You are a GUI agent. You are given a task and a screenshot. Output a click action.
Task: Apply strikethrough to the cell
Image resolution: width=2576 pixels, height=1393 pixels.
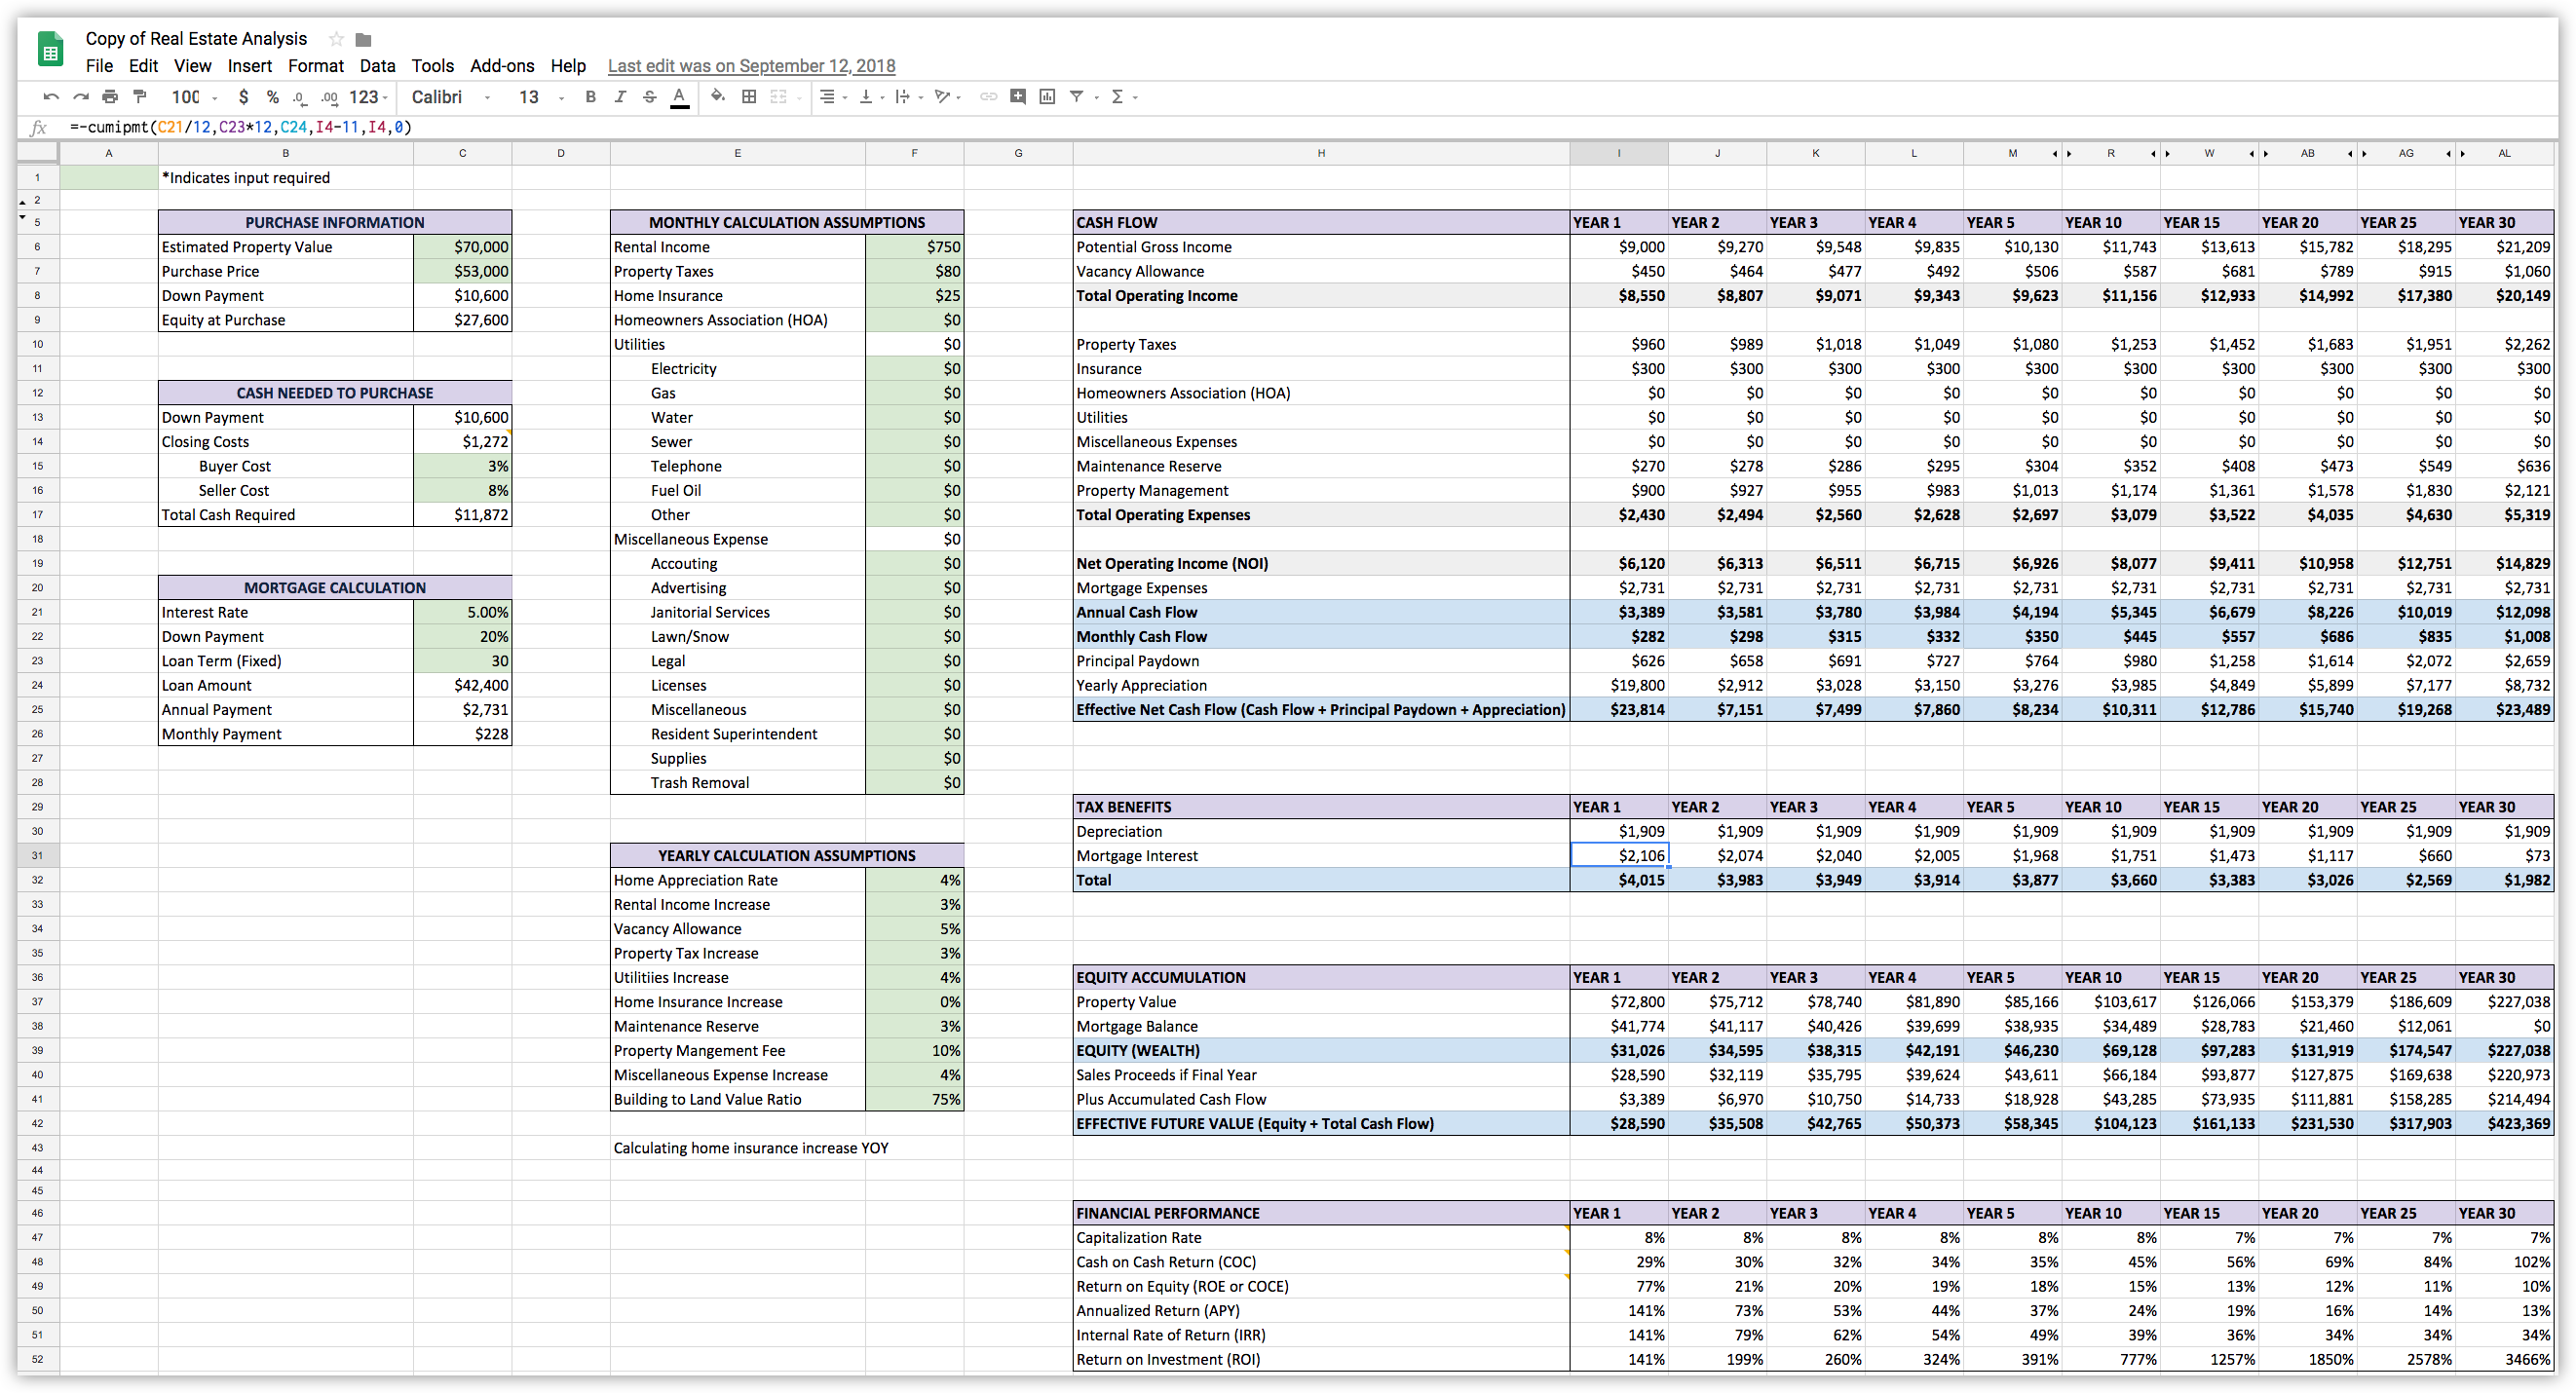coord(650,97)
